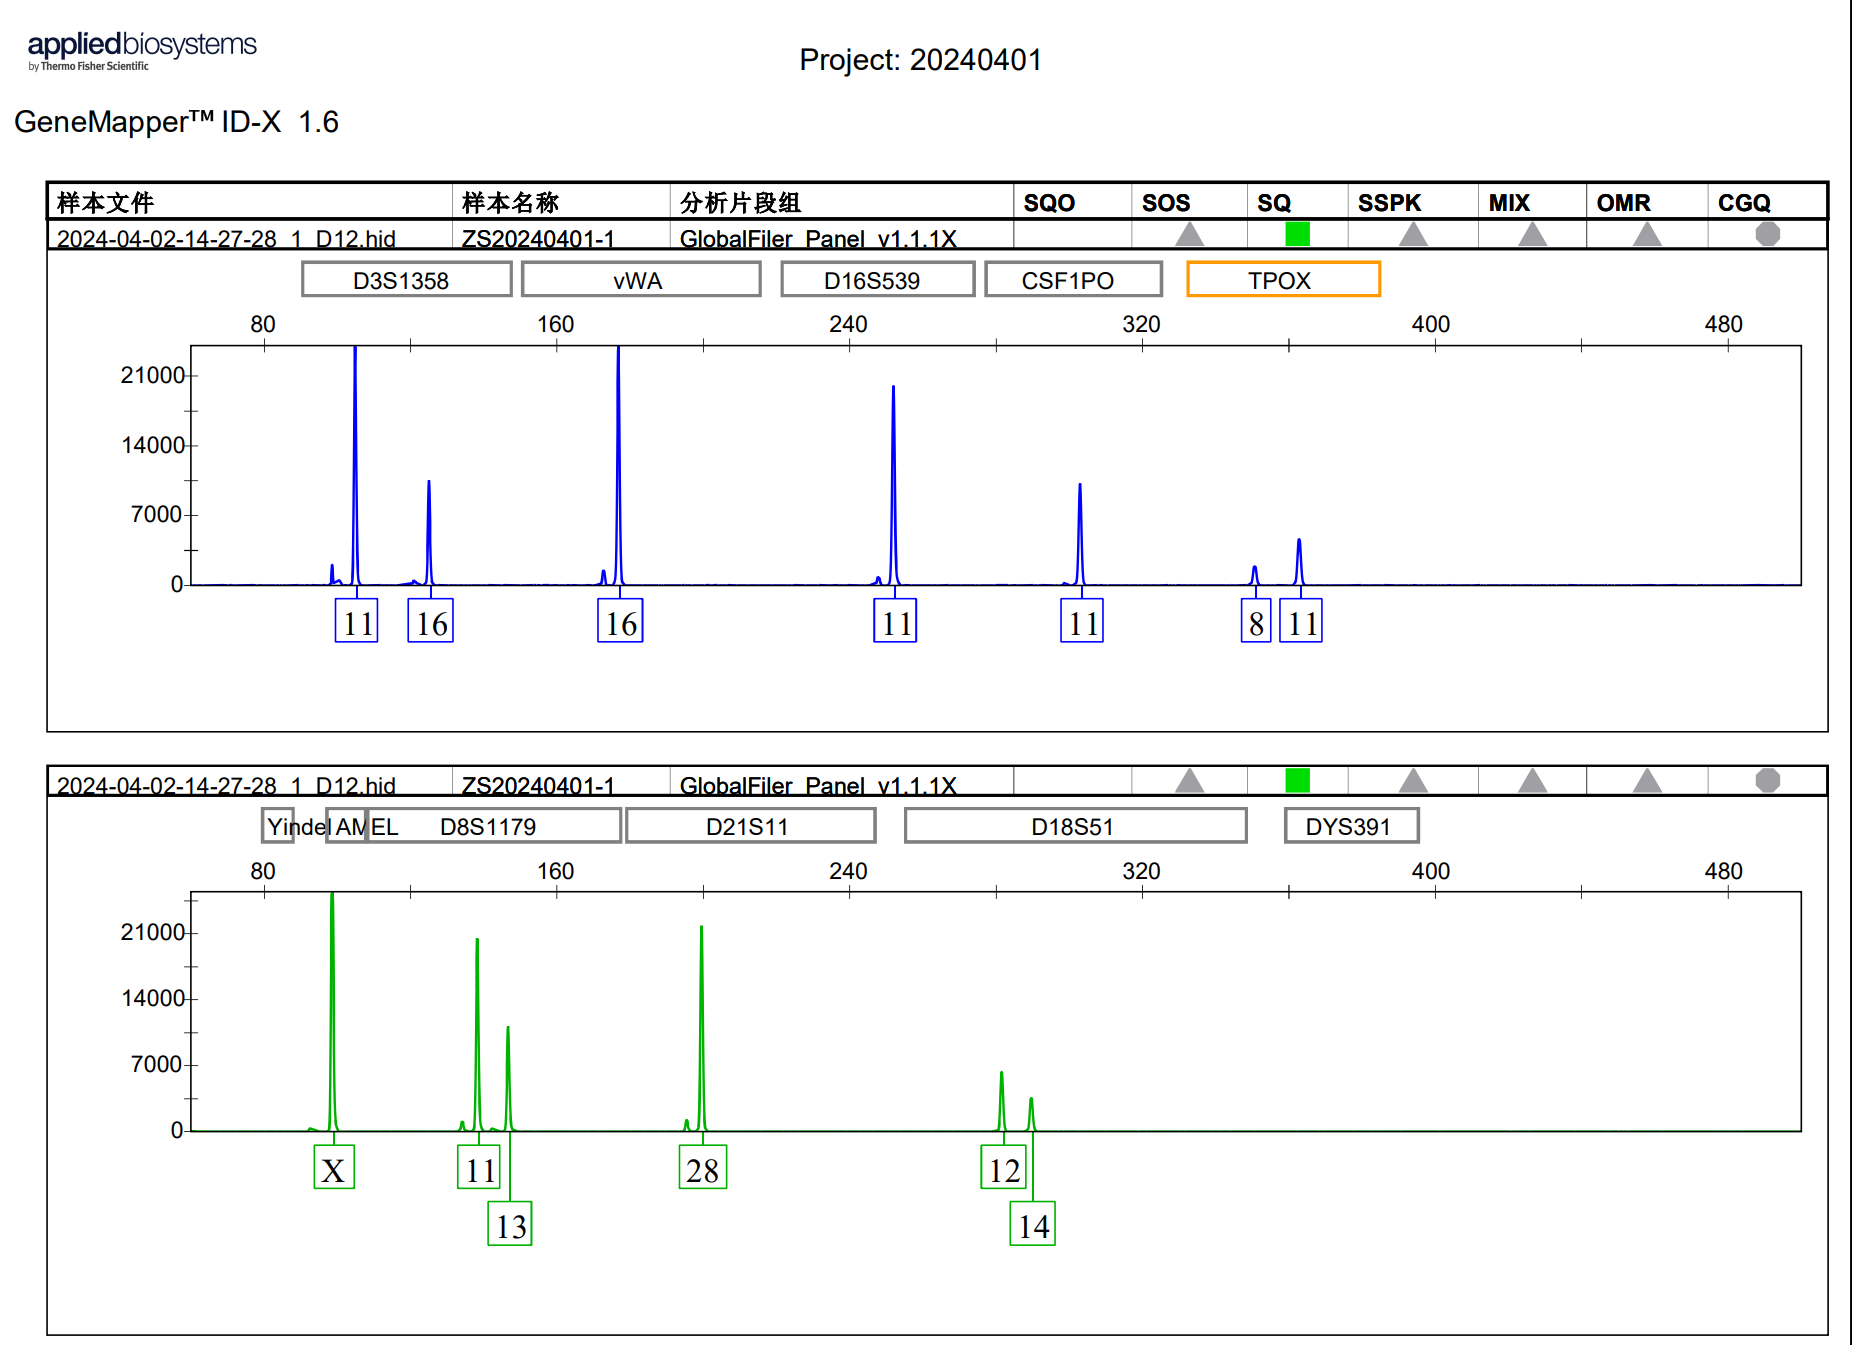Viewport: 1852px width, 1345px height.
Task: Select the highlighted TPOX marker label
Action: (1283, 280)
